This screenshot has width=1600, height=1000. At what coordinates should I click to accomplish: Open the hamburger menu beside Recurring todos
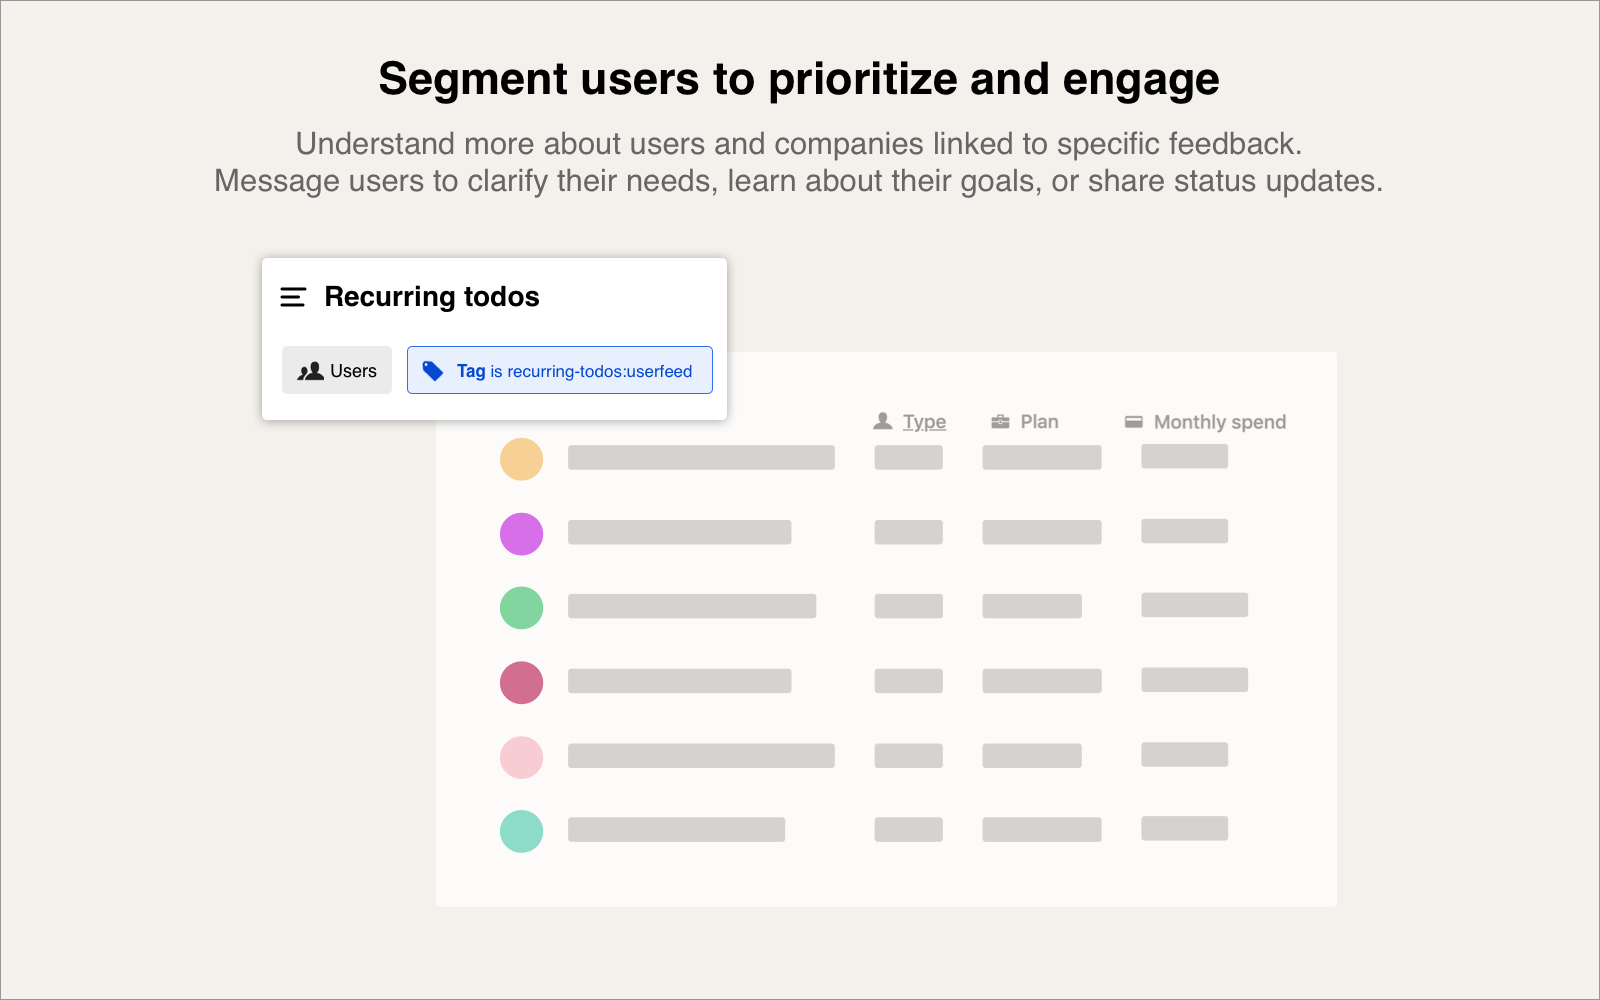tap(292, 297)
